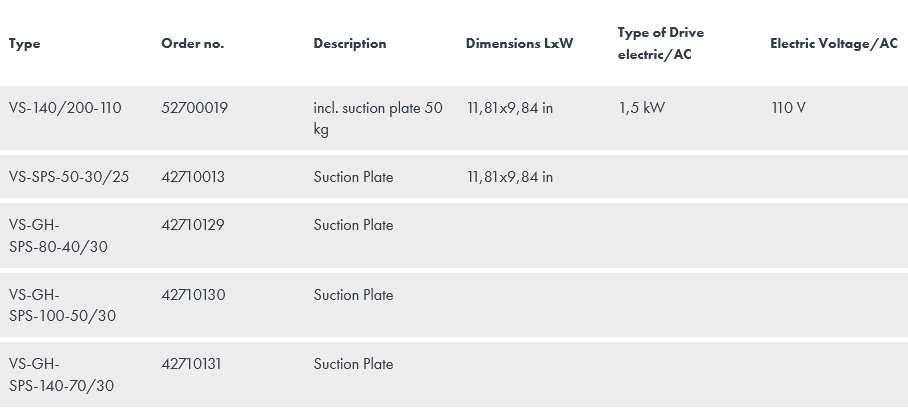Click order number 42710129
This screenshot has height=416, width=908.
pos(193,225)
